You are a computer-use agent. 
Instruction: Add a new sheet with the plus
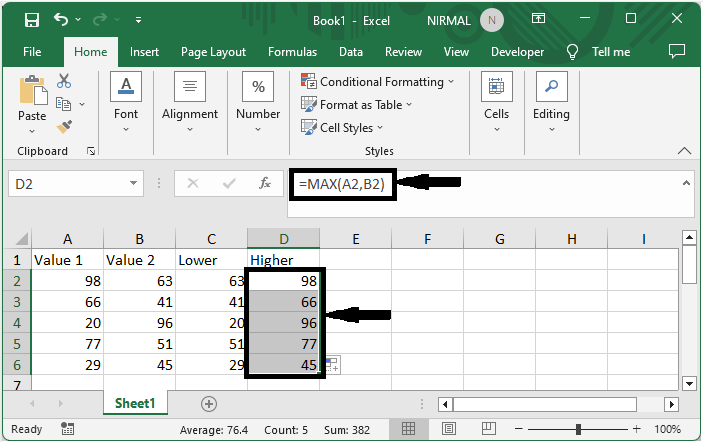[208, 404]
